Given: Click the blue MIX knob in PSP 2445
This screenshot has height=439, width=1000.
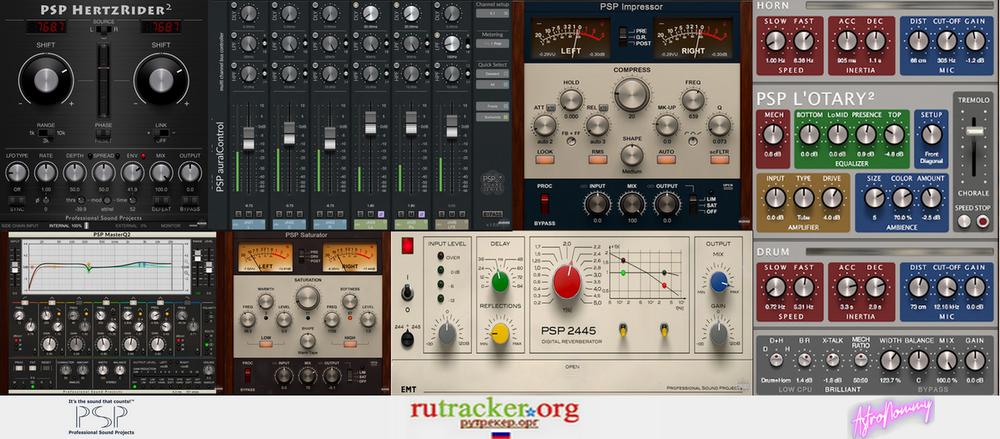Looking at the screenshot, I should click(719, 281).
